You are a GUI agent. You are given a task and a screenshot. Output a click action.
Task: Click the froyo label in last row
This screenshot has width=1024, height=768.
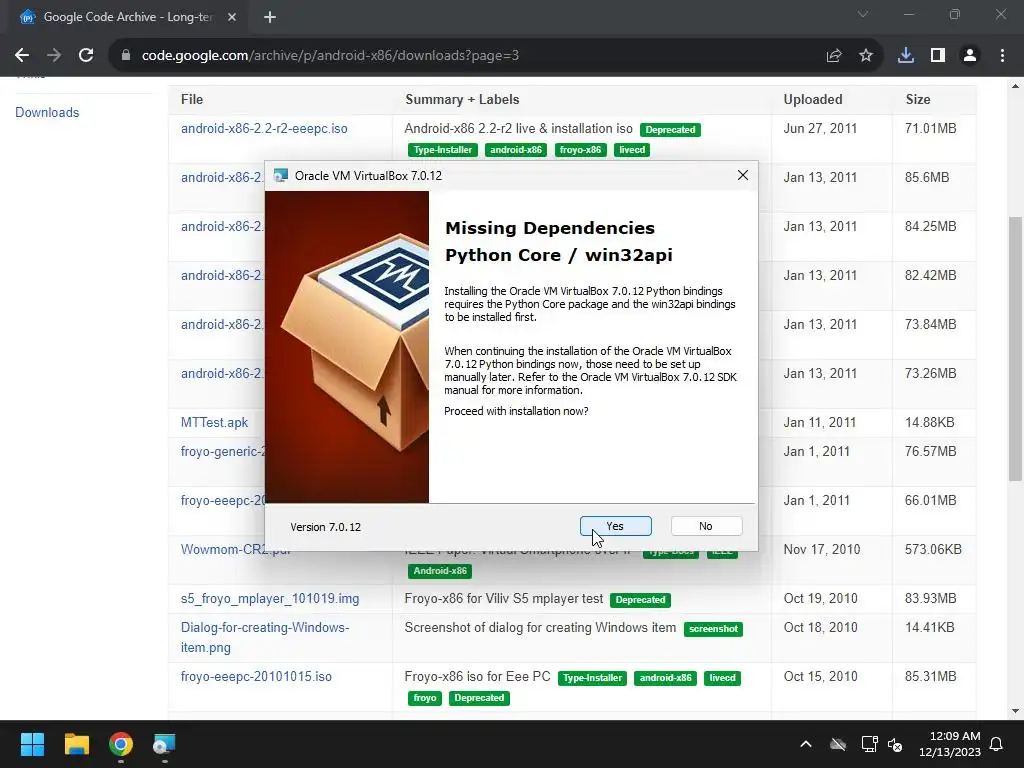(425, 698)
